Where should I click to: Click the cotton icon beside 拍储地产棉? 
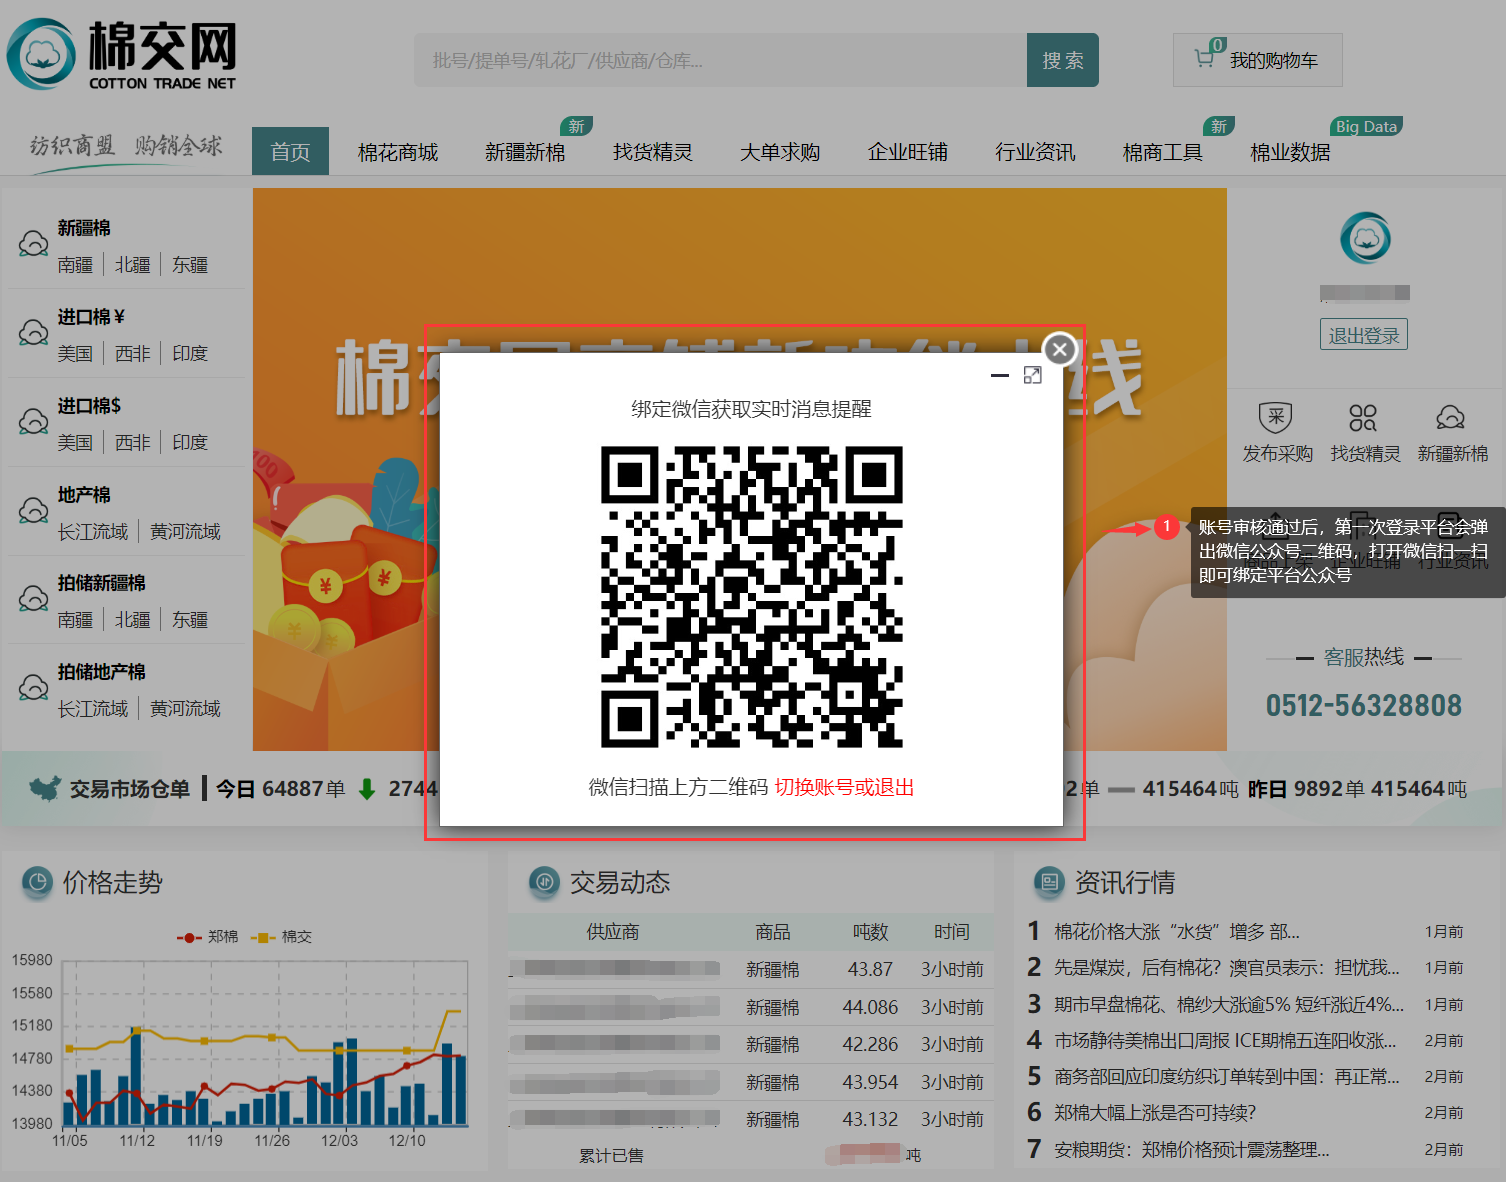click(33, 687)
